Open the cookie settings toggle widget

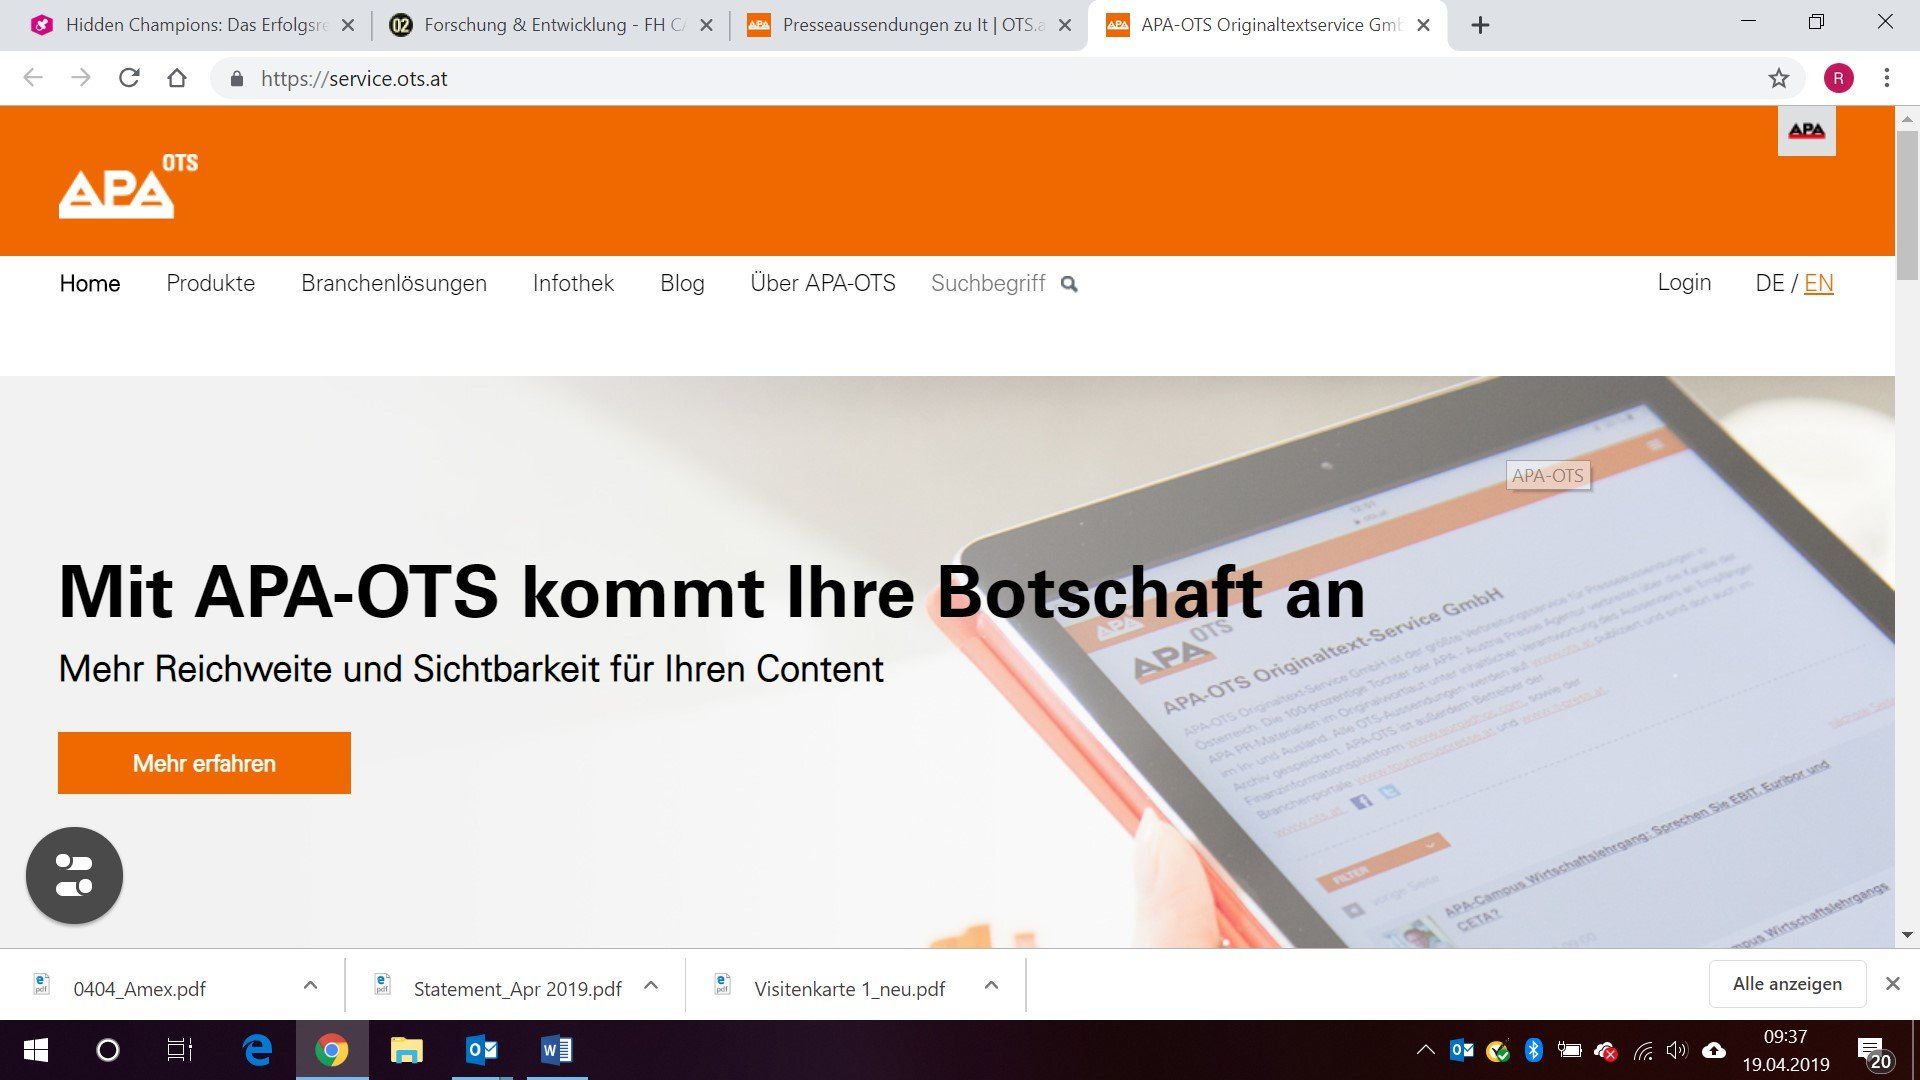click(x=74, y=875)
